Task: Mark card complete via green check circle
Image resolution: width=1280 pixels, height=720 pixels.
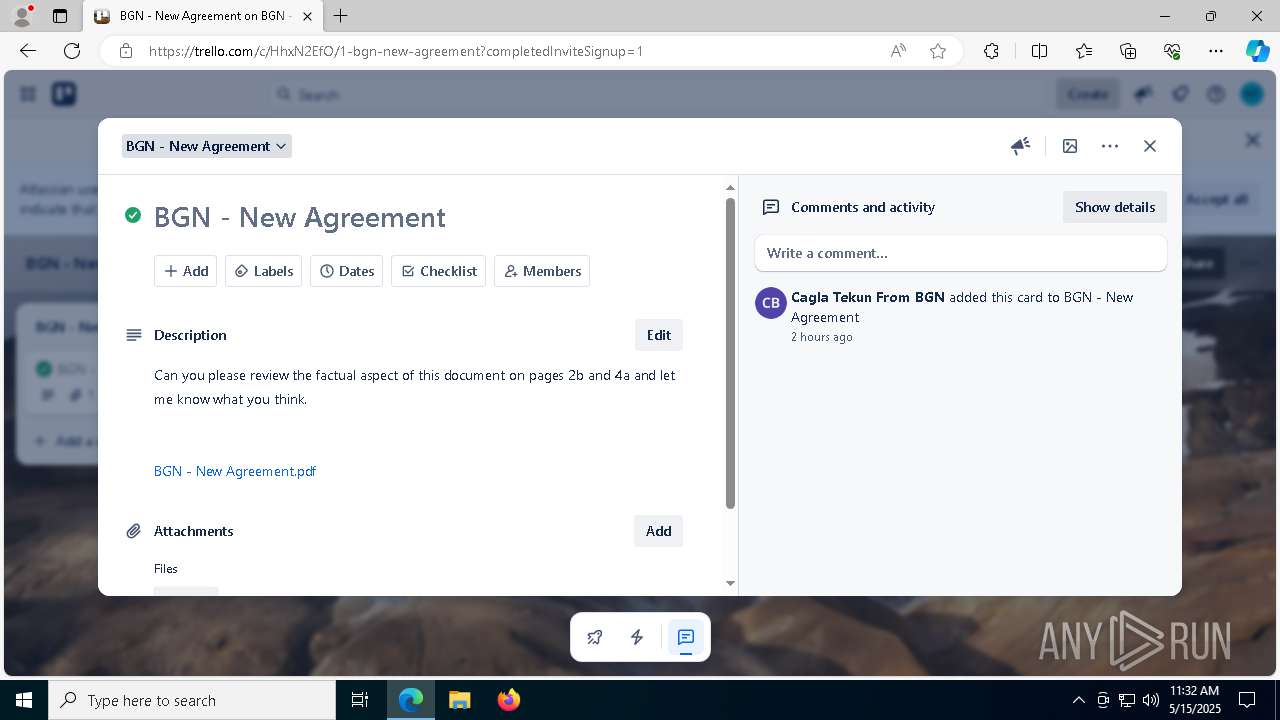Action: tap(133, 215)
